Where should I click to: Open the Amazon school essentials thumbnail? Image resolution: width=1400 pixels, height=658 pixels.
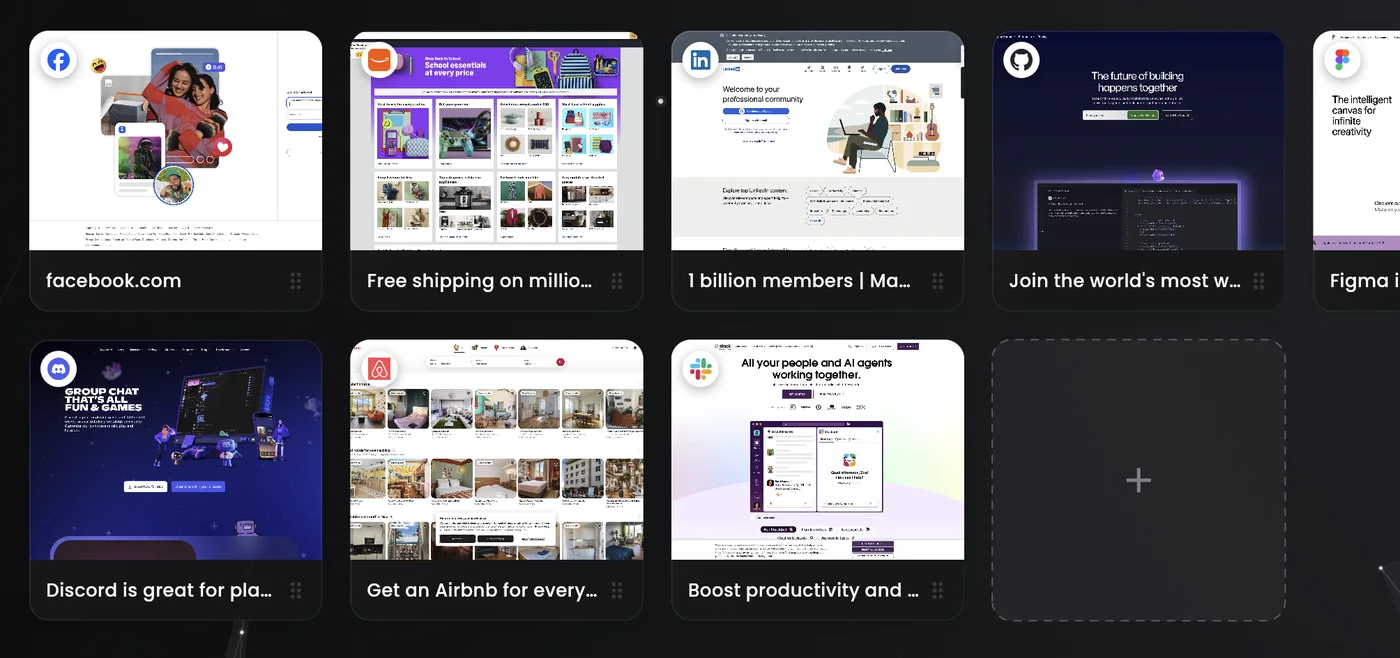click(497, 141)
